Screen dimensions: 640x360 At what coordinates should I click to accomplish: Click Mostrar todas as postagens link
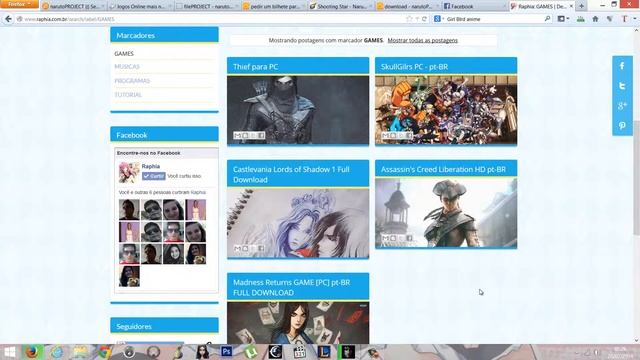(422, 40)
